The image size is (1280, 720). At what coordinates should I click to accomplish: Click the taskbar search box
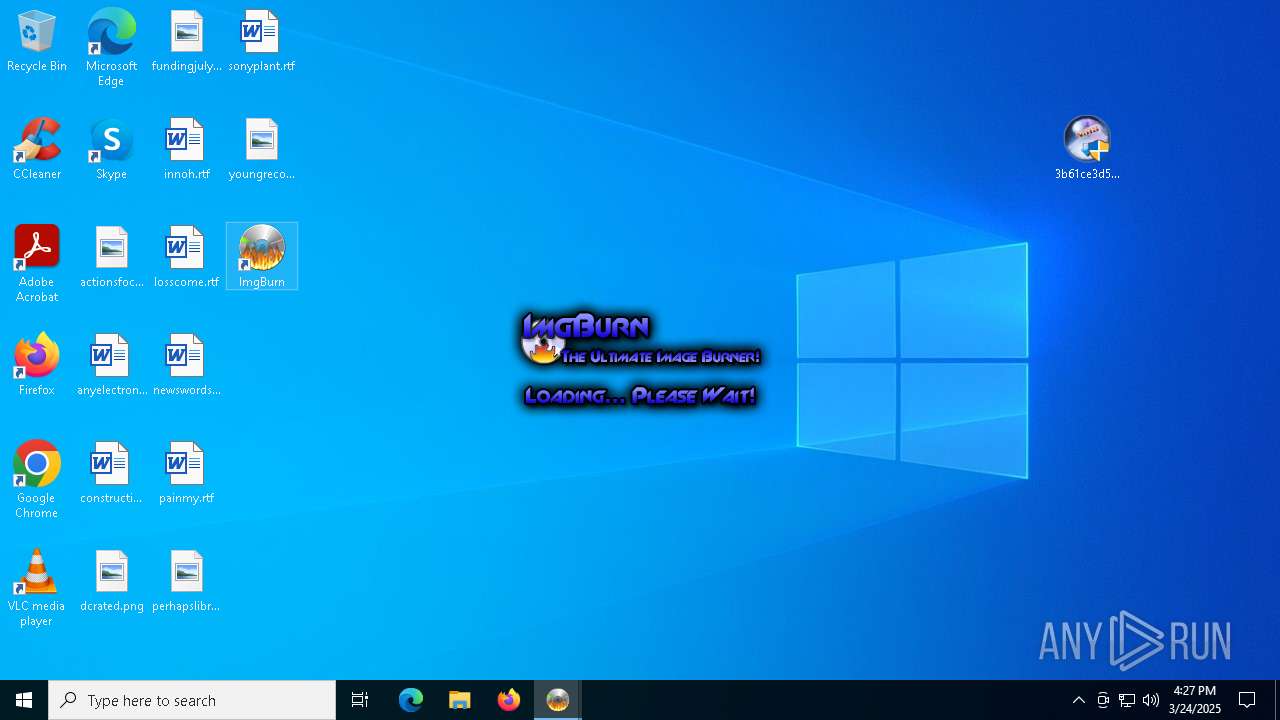192,700
